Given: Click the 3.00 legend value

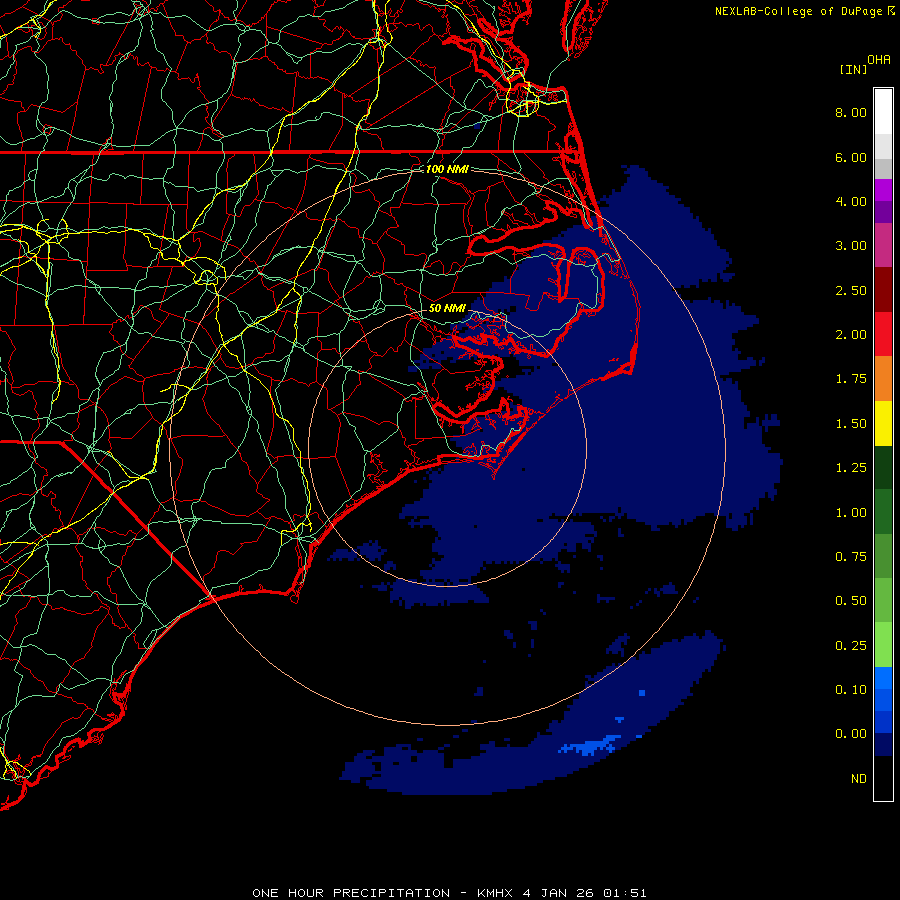Looking at the screenshot, I should (x=851, y=246).
